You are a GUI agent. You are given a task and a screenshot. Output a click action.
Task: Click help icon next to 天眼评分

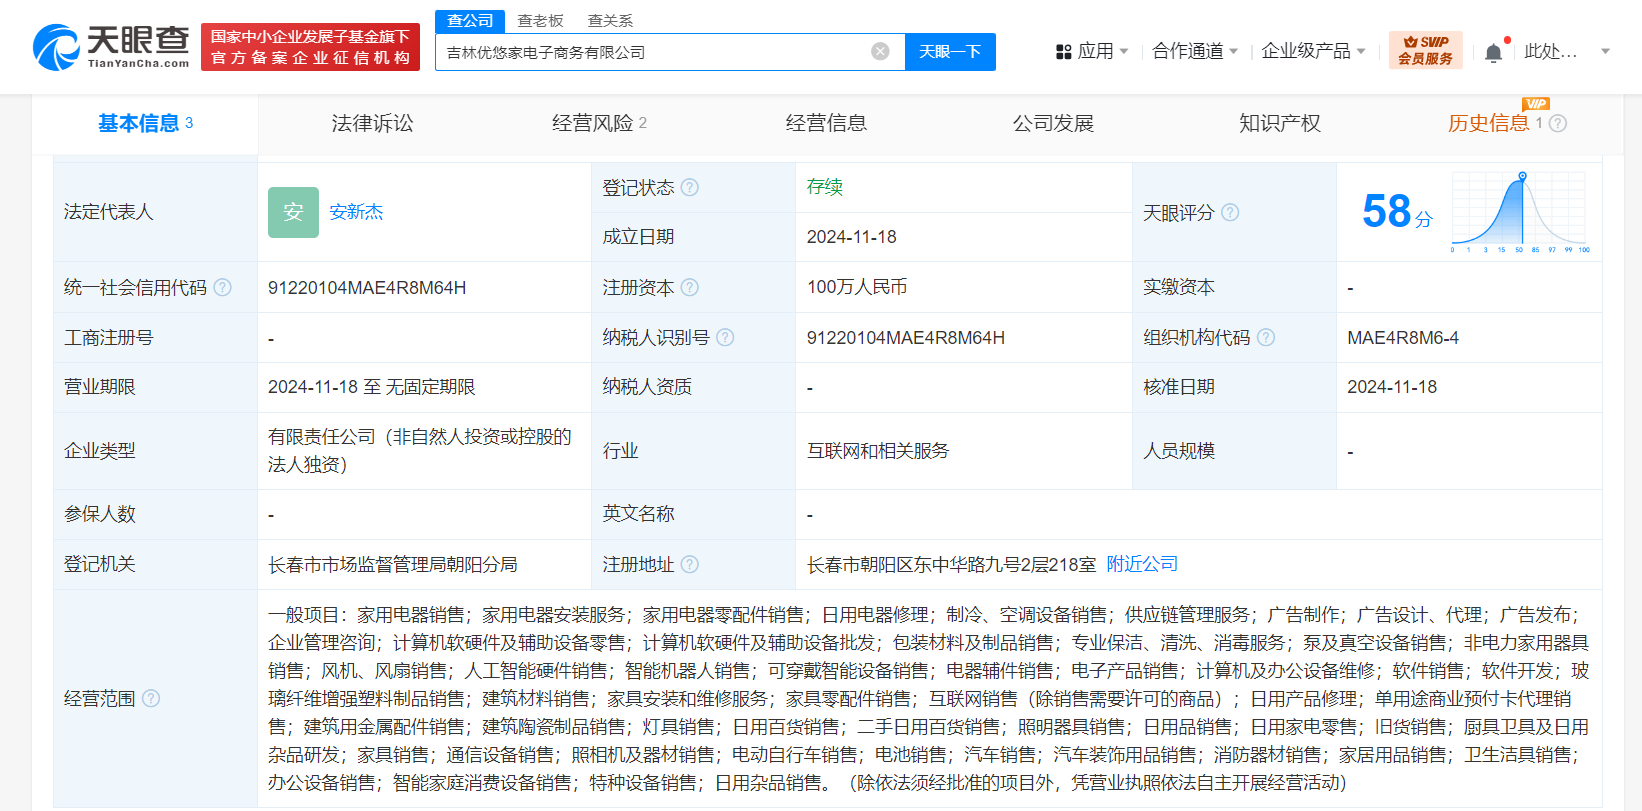[x=1231, y=213]
